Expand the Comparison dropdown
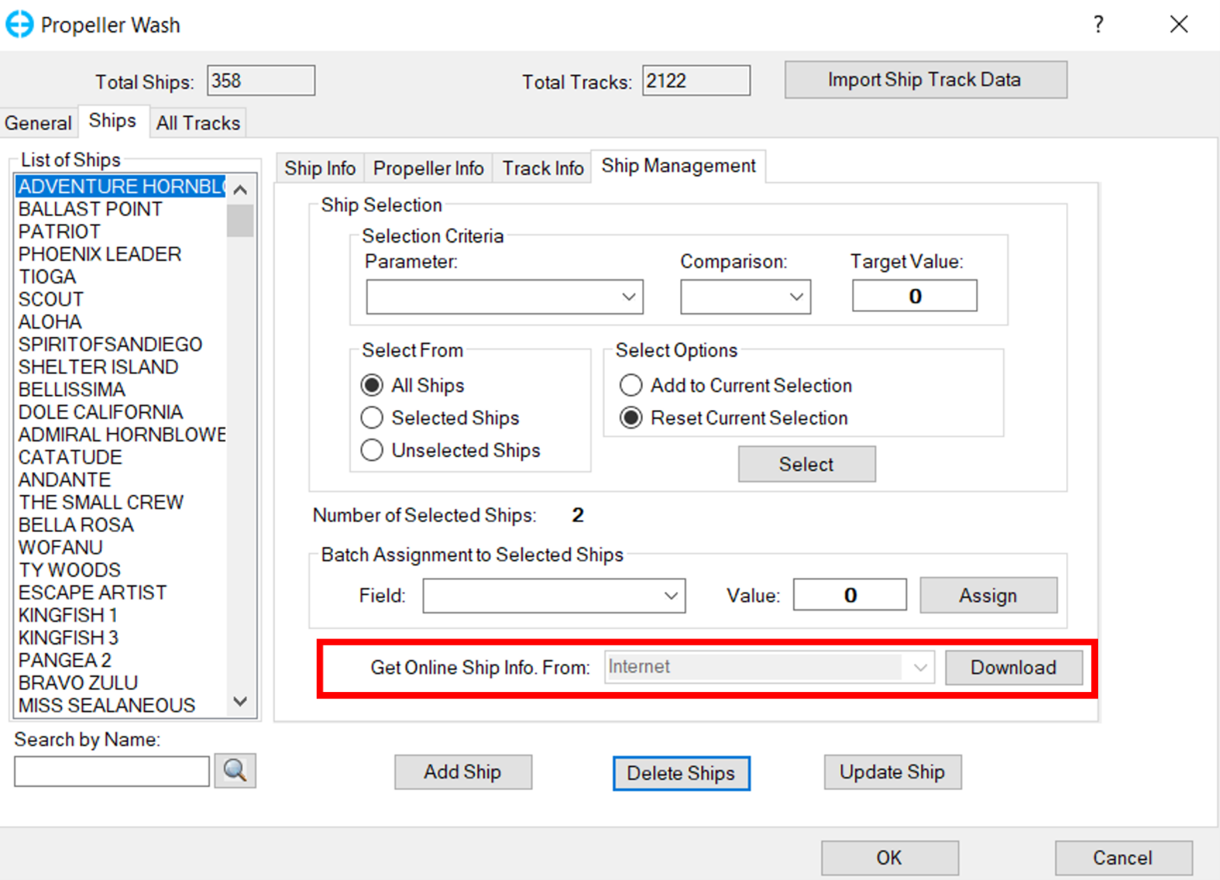1220x880 pixels. coord(797,296)
